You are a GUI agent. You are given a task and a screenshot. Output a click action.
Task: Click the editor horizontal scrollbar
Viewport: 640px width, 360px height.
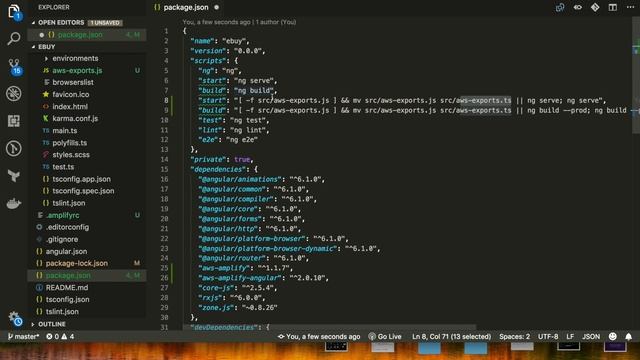(329, 327)
